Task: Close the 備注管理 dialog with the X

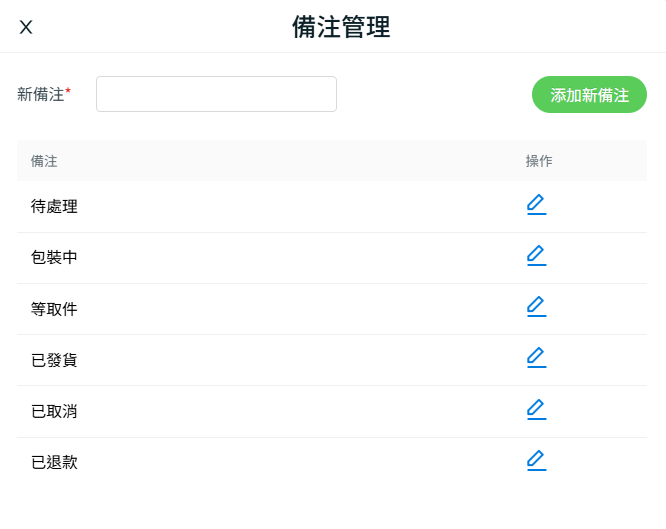Action: (26, 27)
